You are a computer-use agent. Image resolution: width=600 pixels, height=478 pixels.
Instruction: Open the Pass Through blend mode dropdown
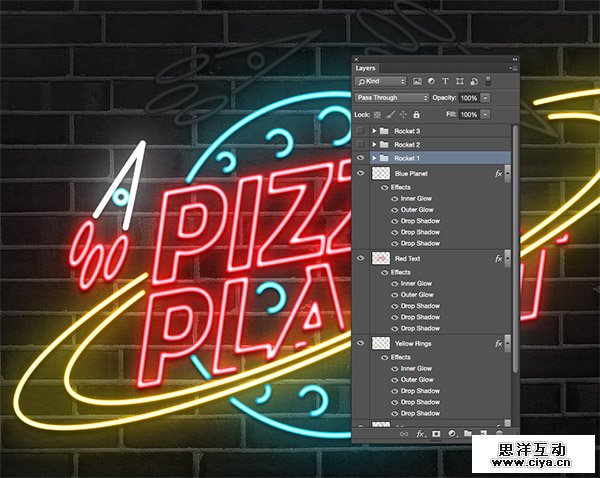[x=391, y=98]
